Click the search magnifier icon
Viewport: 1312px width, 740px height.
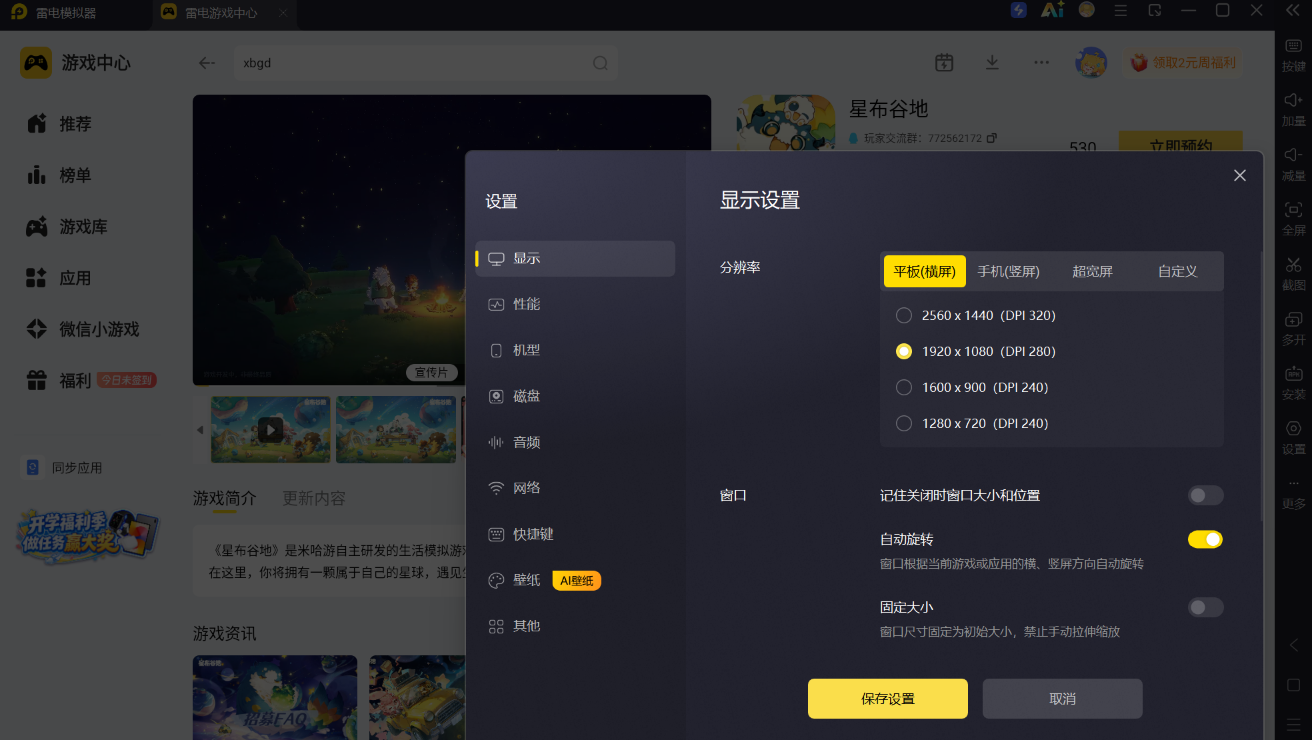click(600, 63)
